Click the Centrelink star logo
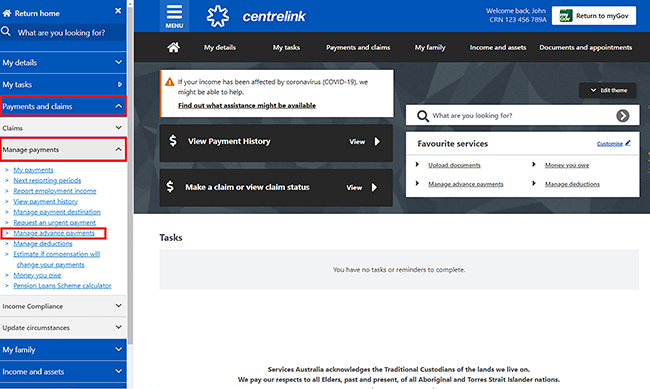 pos(218,16)
